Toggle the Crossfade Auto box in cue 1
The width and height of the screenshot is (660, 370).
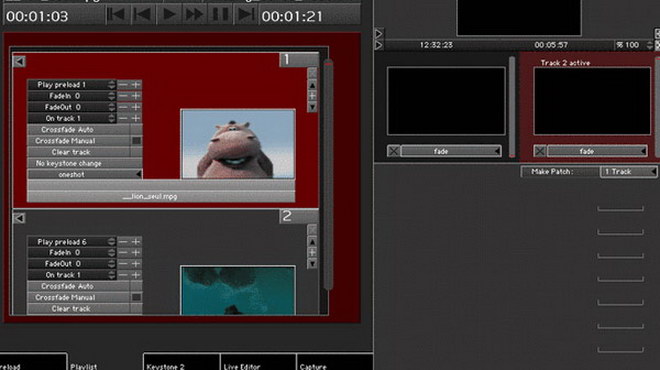coord(136,130)
